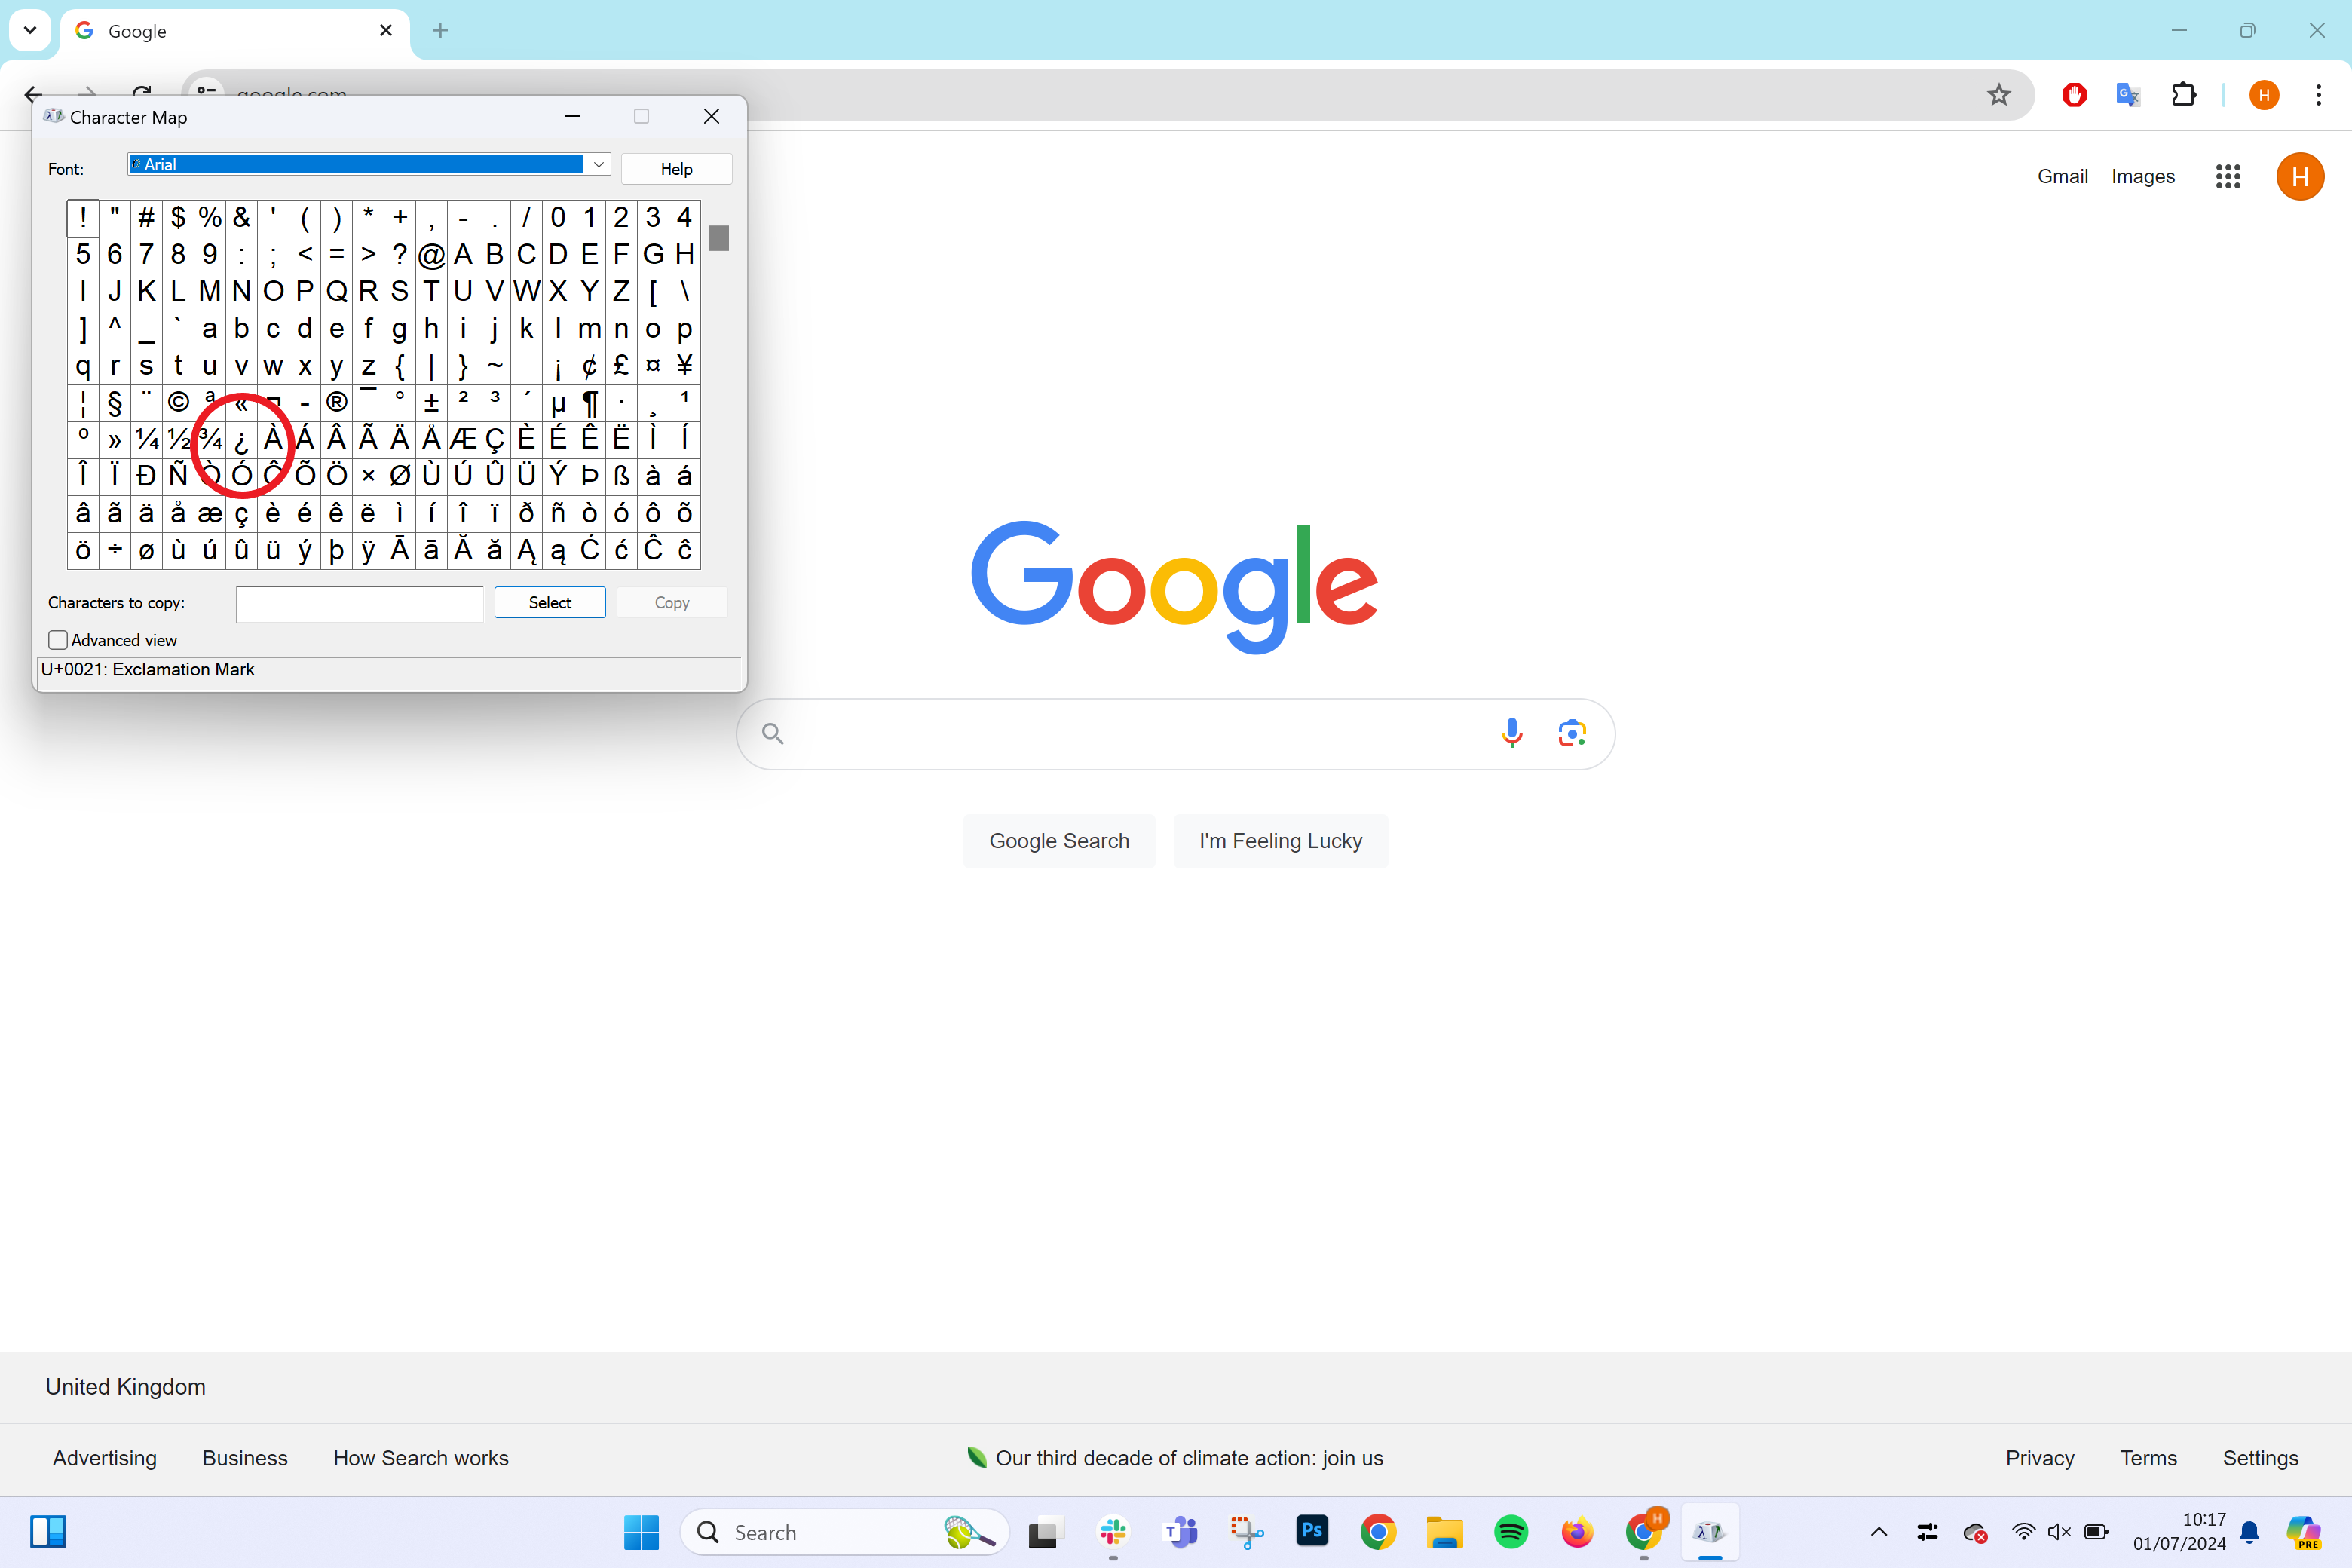The image size is (2352, 1568).
Task: Select the Yen ¥ character
Action: tap(684, 365)
